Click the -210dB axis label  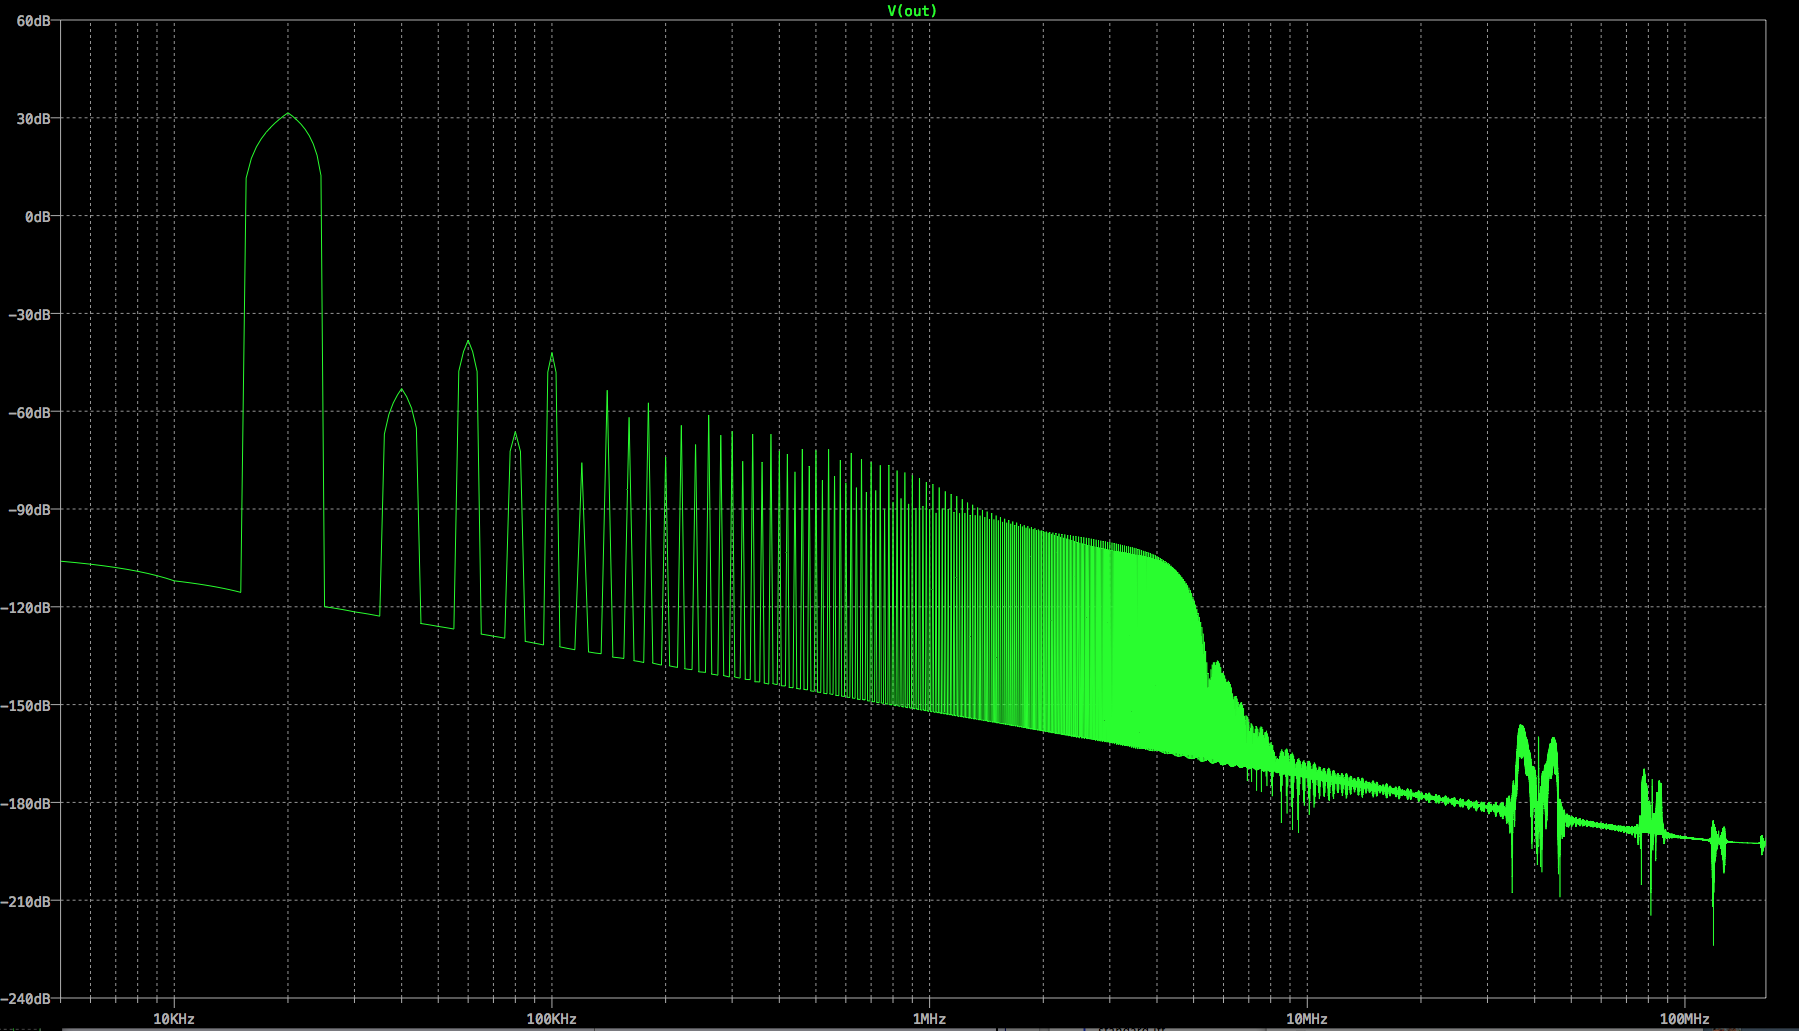tap(26, 902)
